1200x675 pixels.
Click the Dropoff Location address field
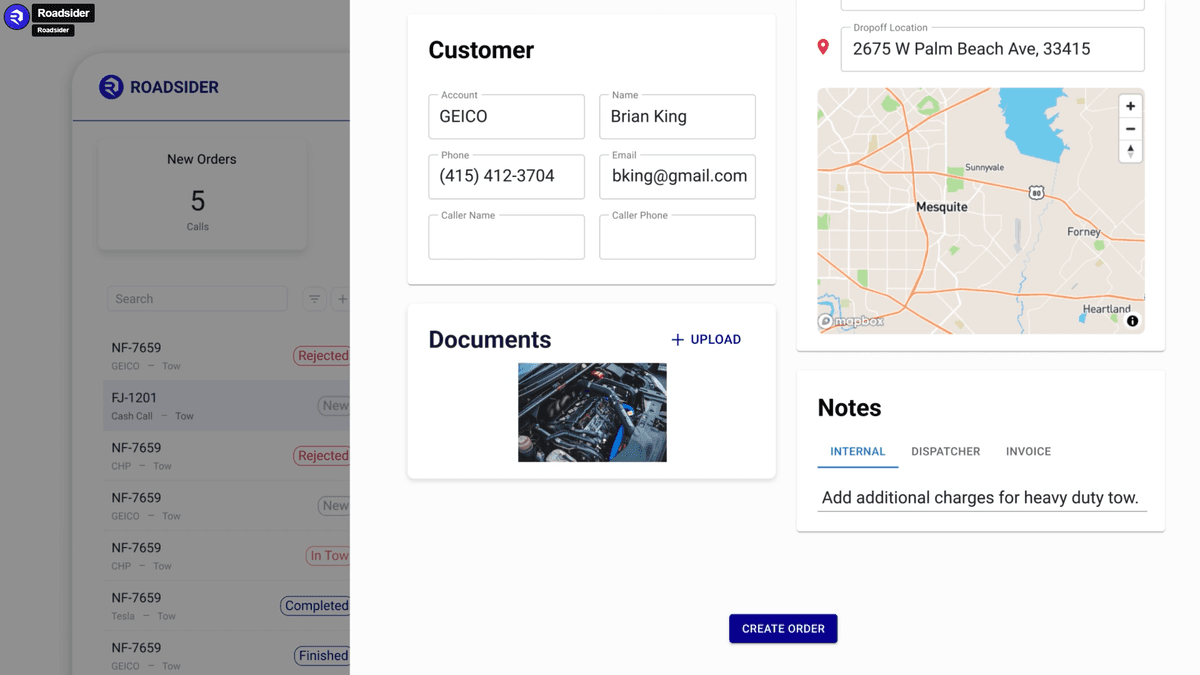pyautogui.click(x=992, y=49)
